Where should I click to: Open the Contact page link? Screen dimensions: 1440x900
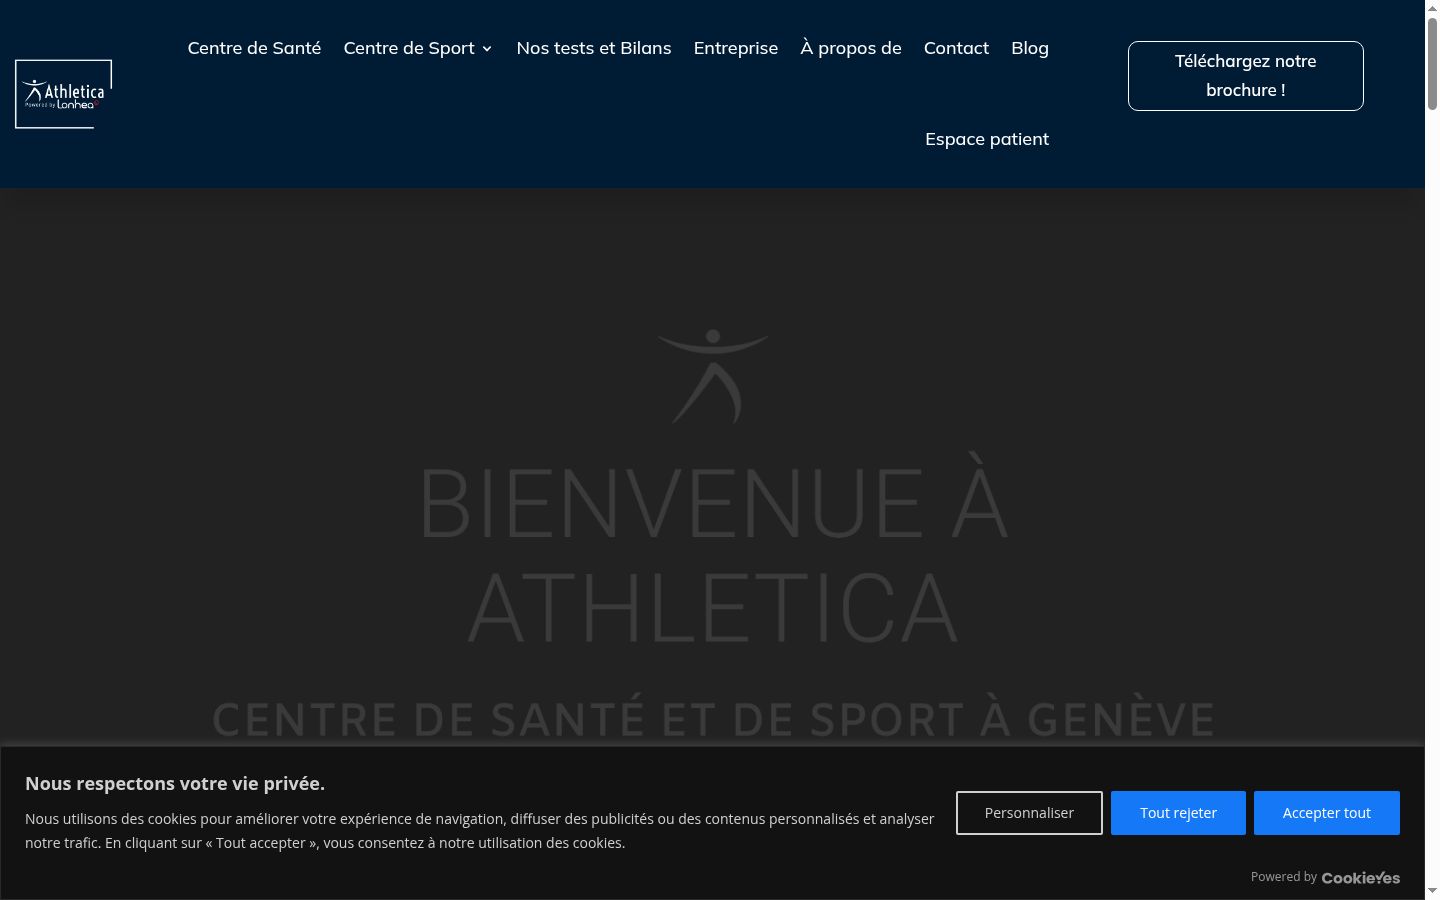[x=956, y=48]
